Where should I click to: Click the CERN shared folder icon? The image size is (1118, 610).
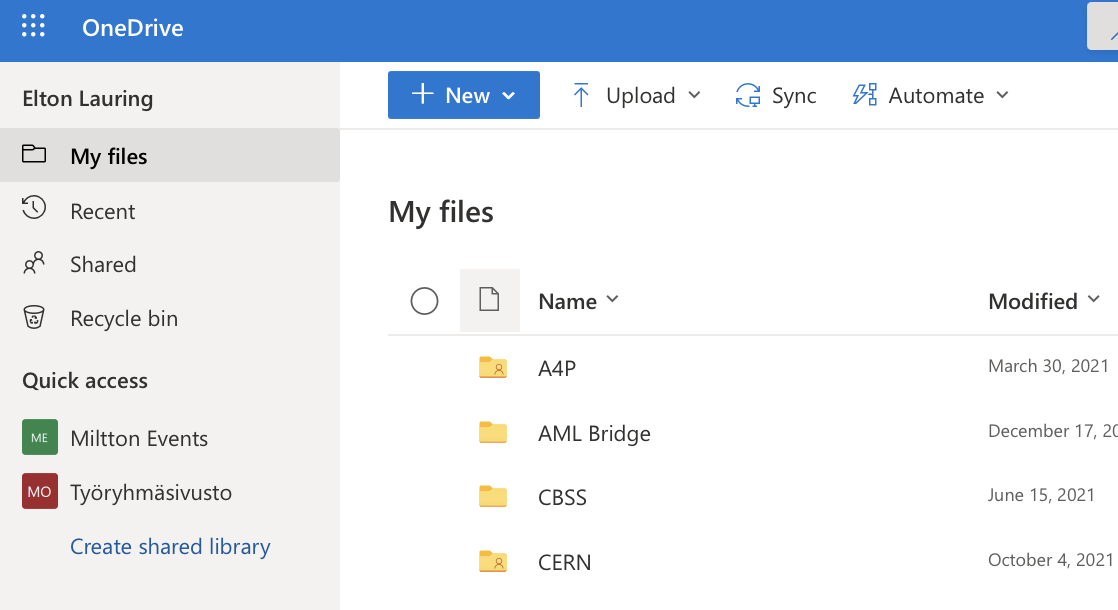(493, 561)
